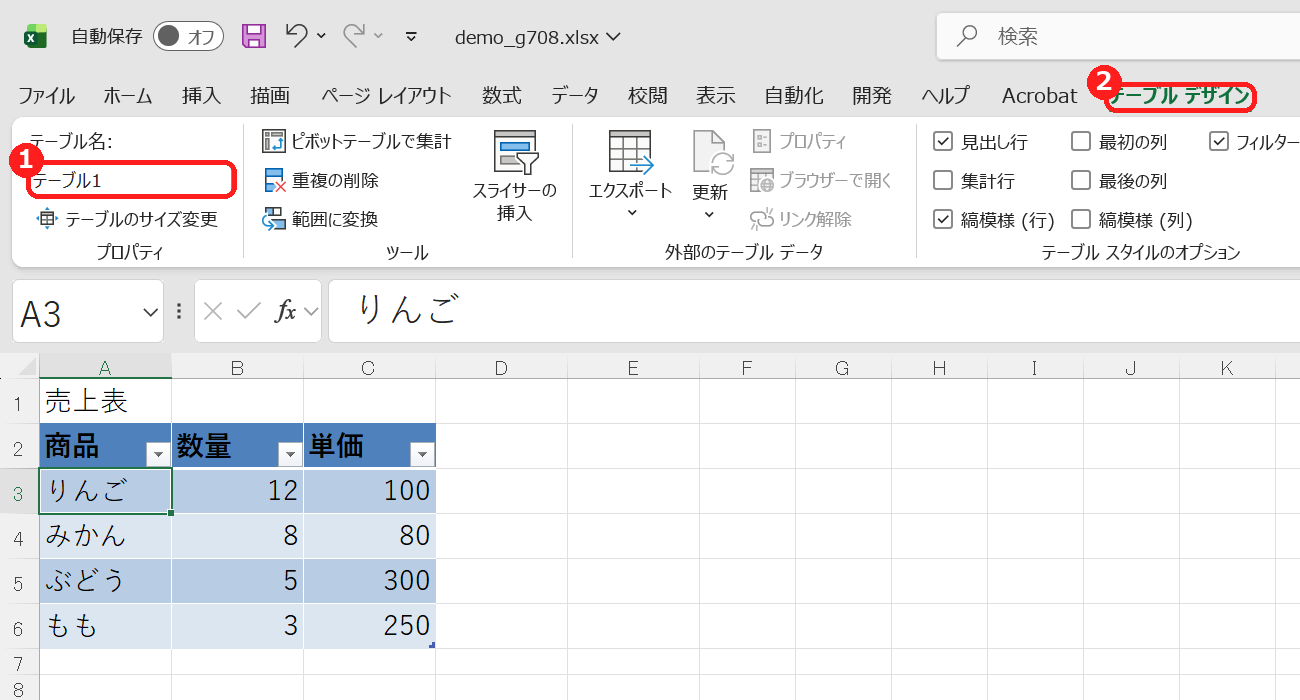Screen dimensions: 1300x700
Task: Open the Redo history dropdown arrow
Action: (379, 36)
